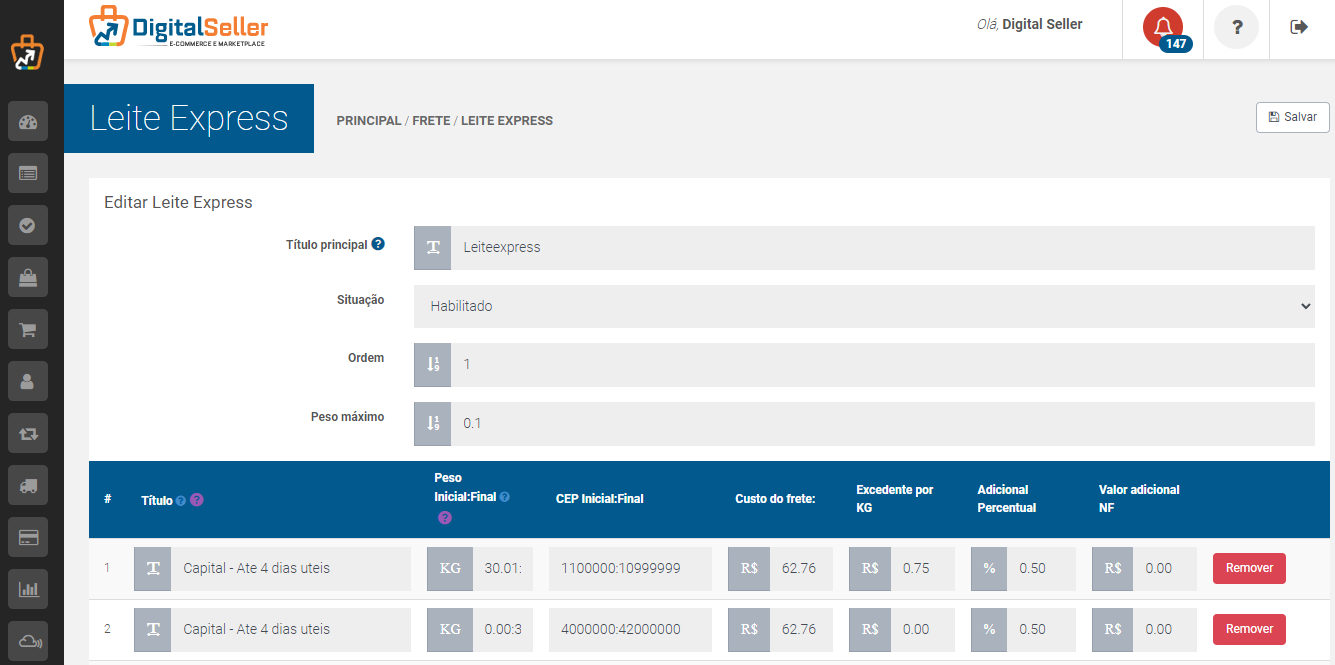Open notifications bell with 147 badge
This screenshot has width=1335, height=665.
[1163, 28]
